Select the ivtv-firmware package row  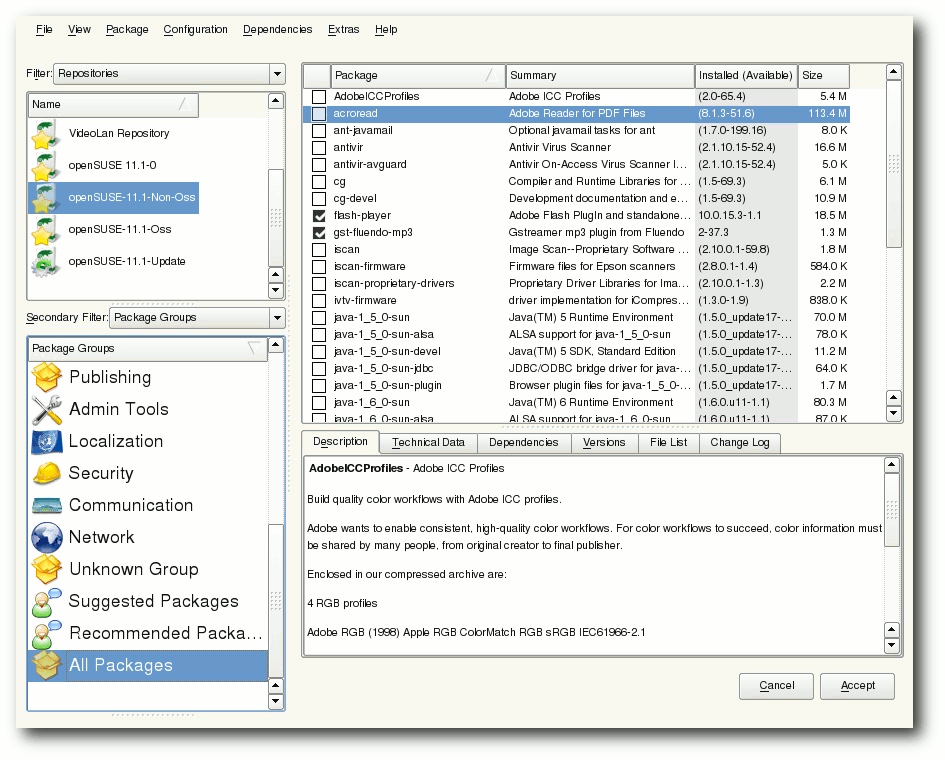577,301
